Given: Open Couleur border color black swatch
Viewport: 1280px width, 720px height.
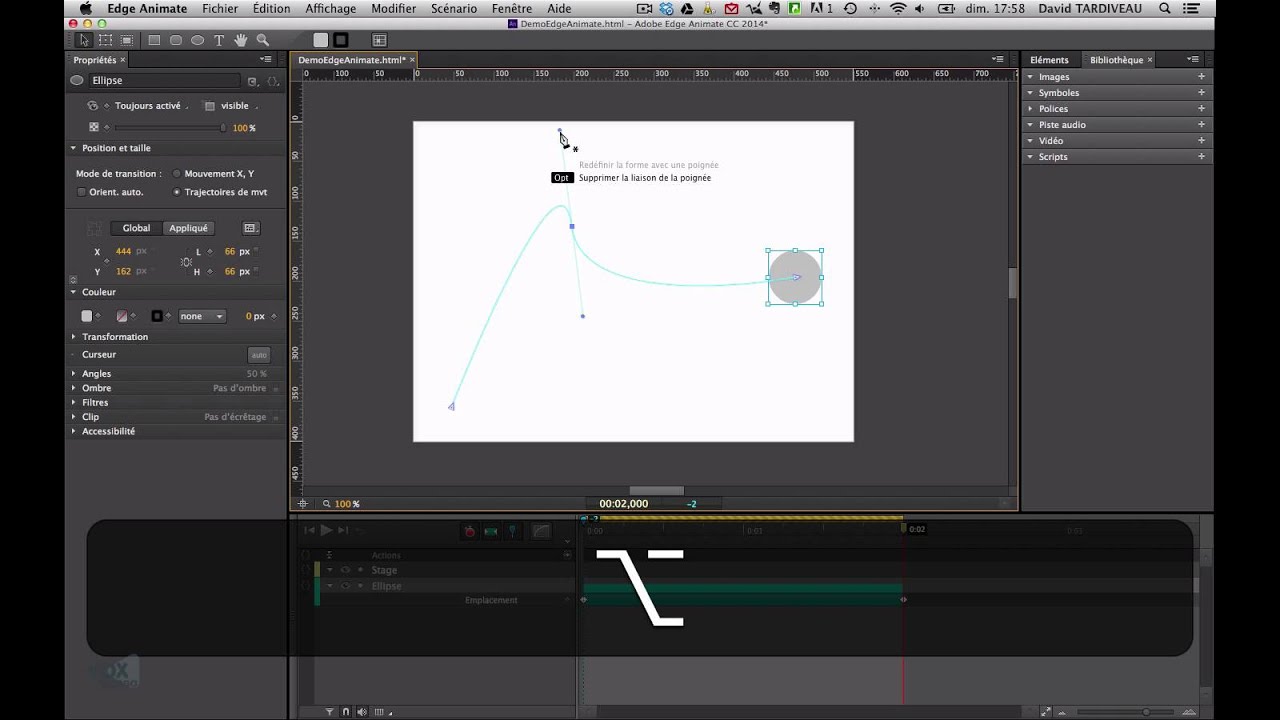Looking at the screenshot, I should (157, 316).
